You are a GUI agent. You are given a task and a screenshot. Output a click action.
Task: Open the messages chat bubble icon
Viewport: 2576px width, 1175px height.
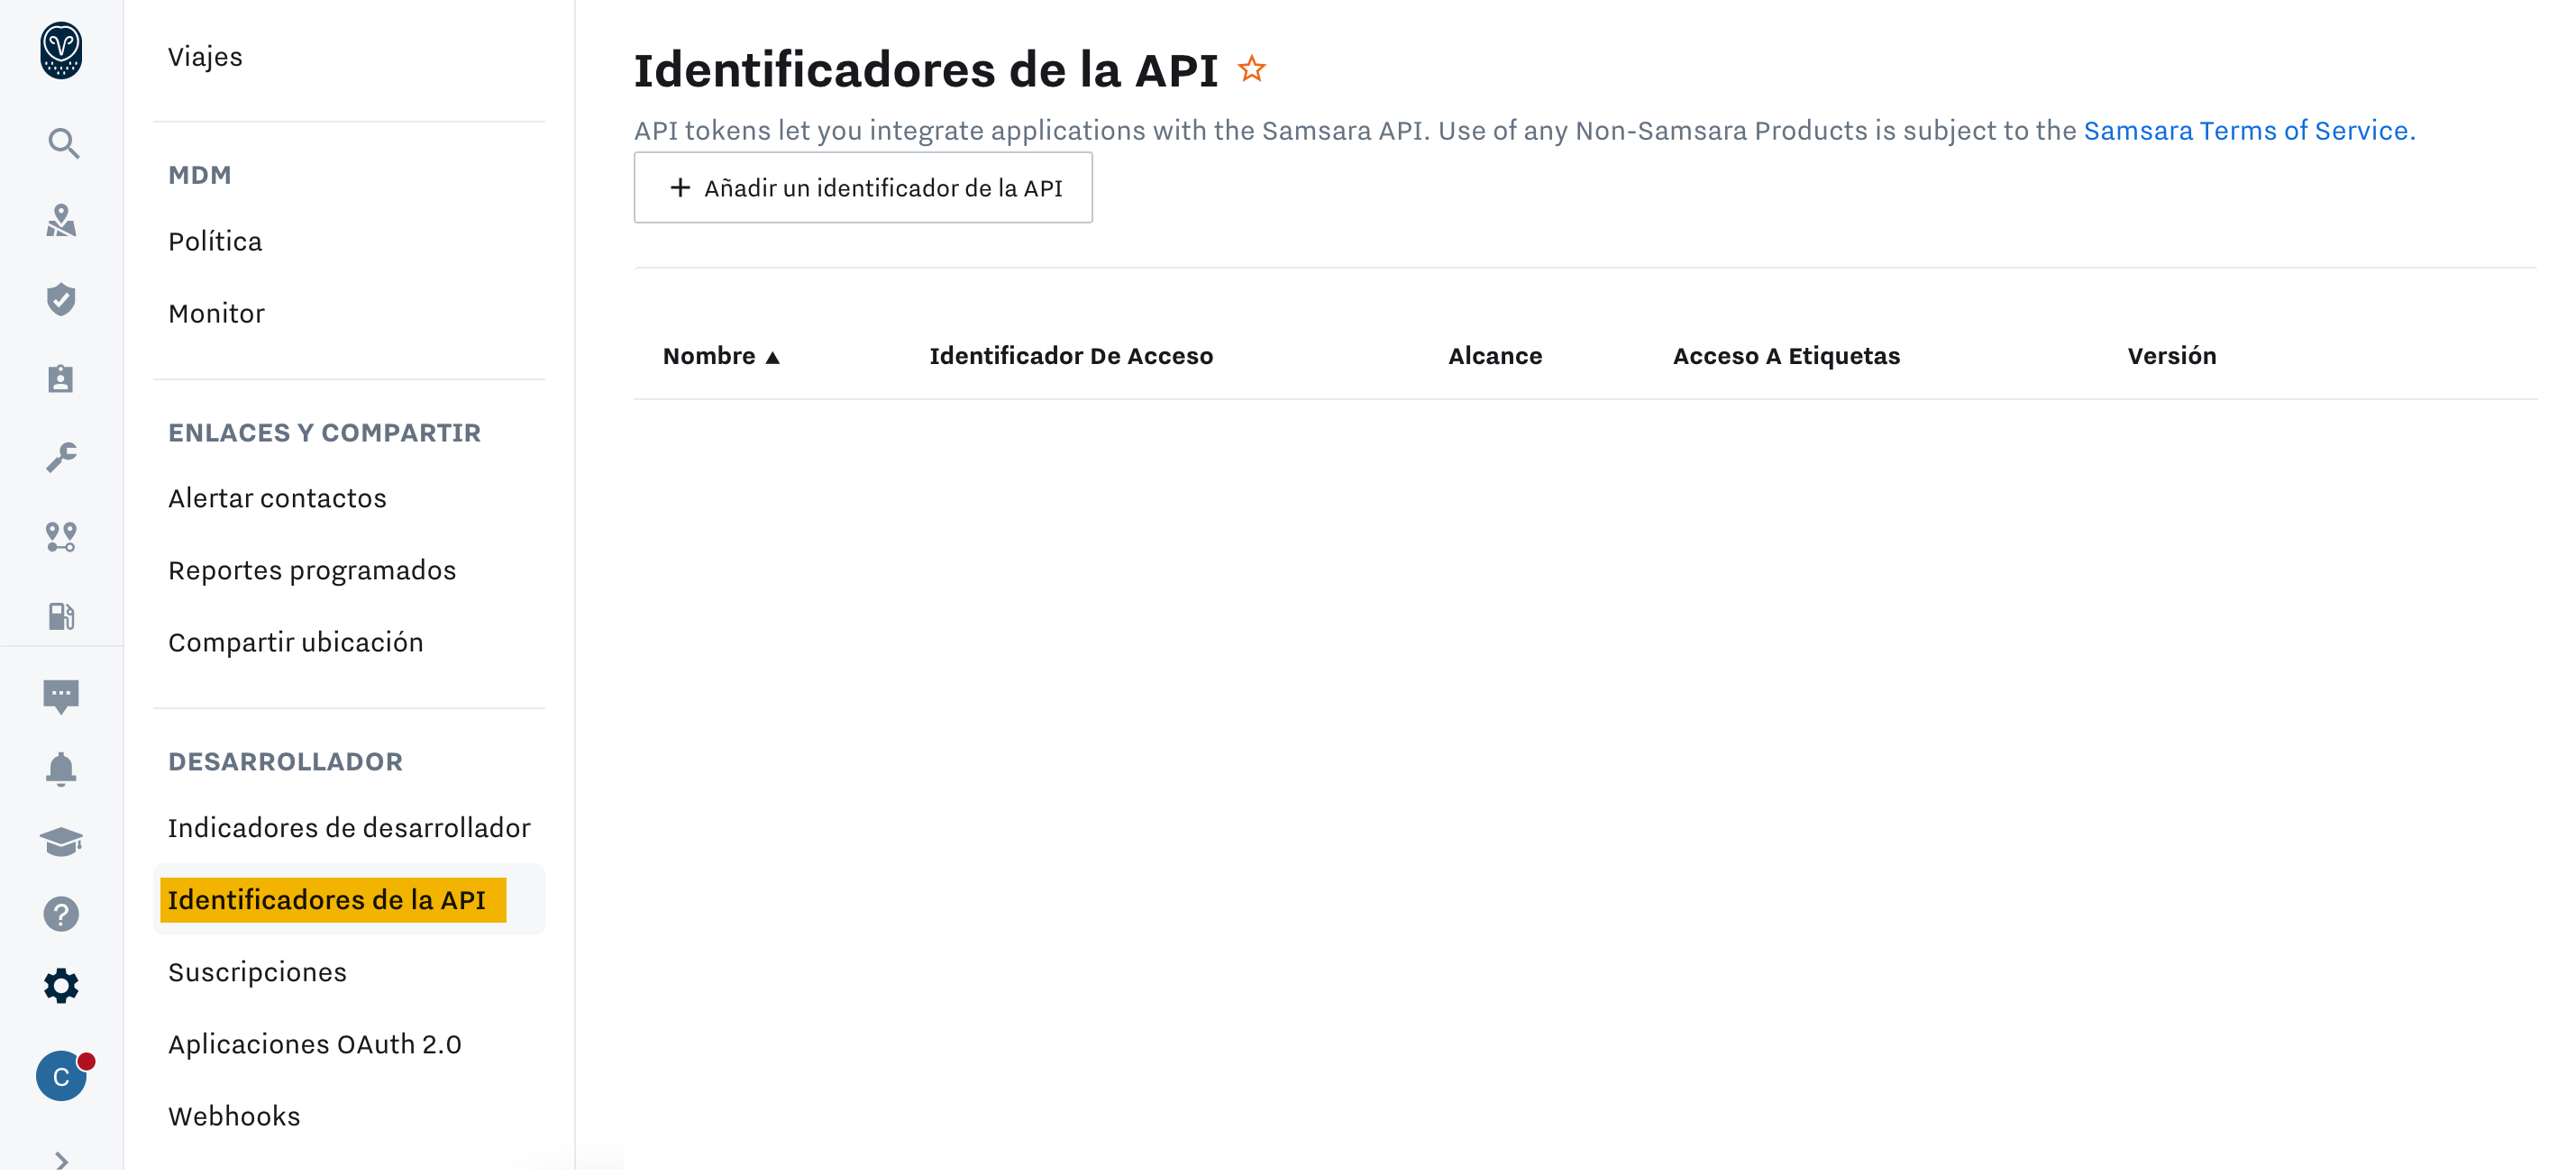click(x=62, y=696)
